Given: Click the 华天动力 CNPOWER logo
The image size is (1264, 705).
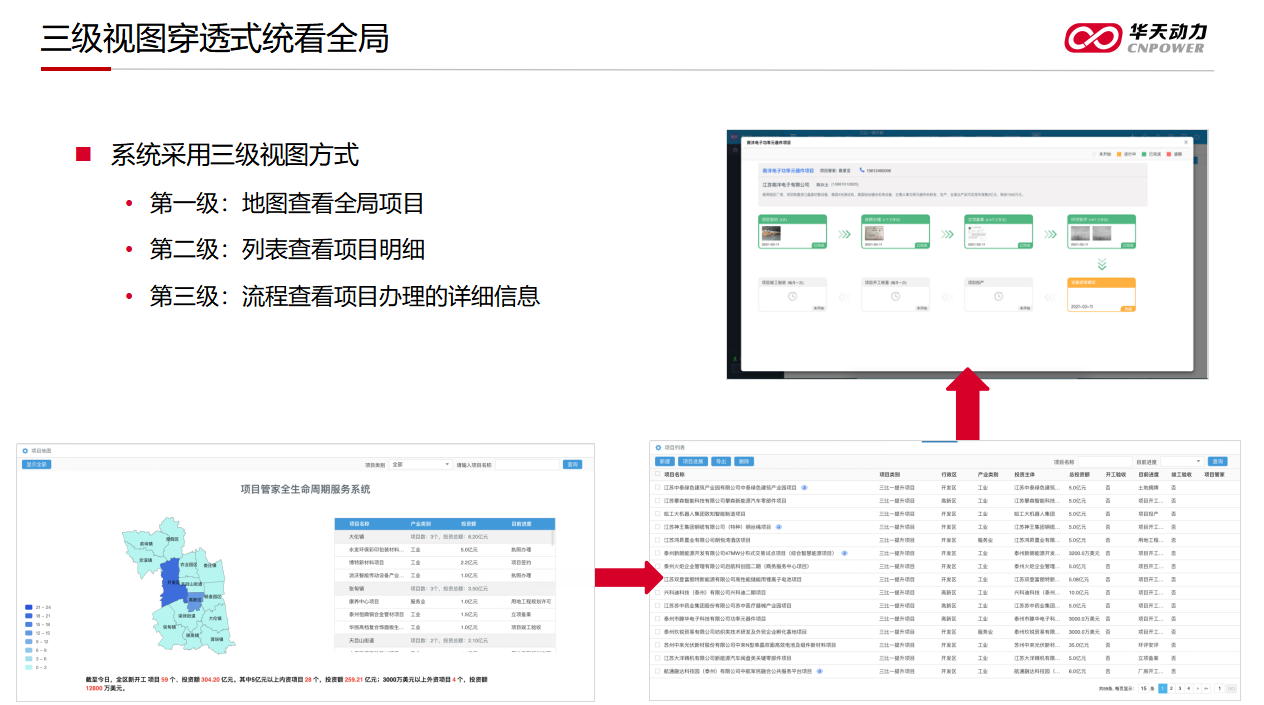Looking at the screenshot, I should point(1134,38).
